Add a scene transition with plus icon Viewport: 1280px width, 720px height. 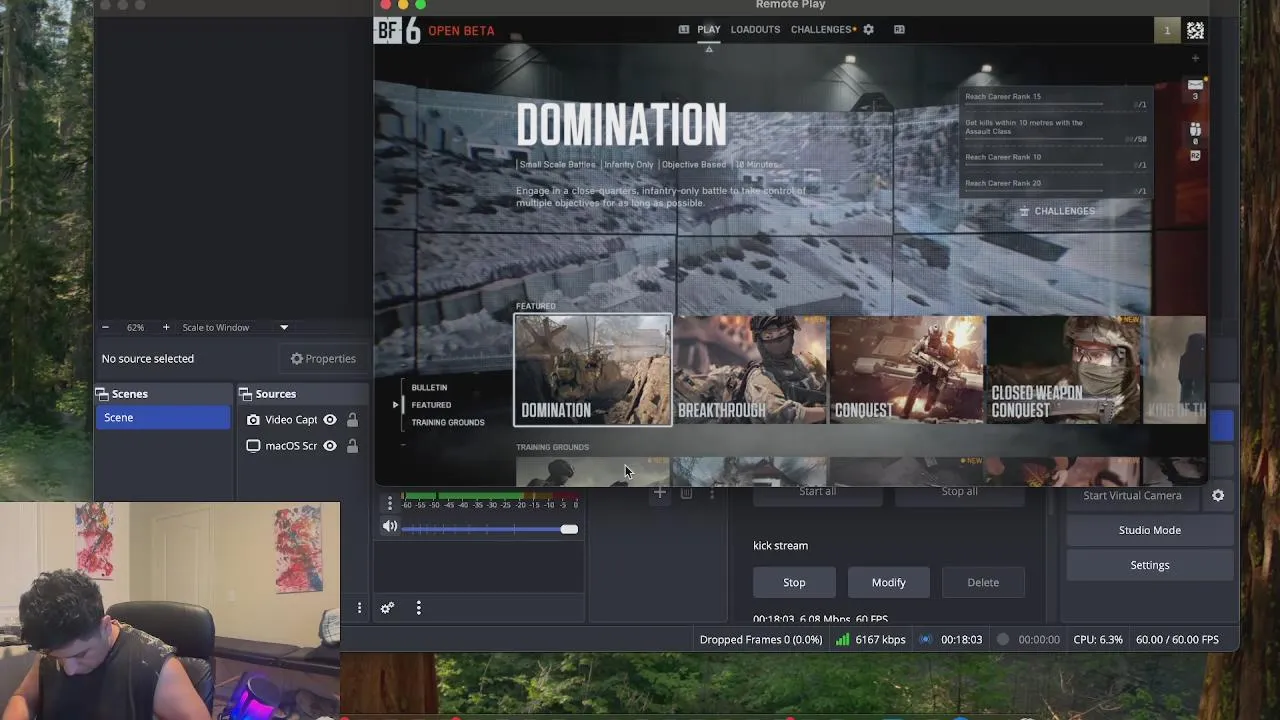[659, 492]
